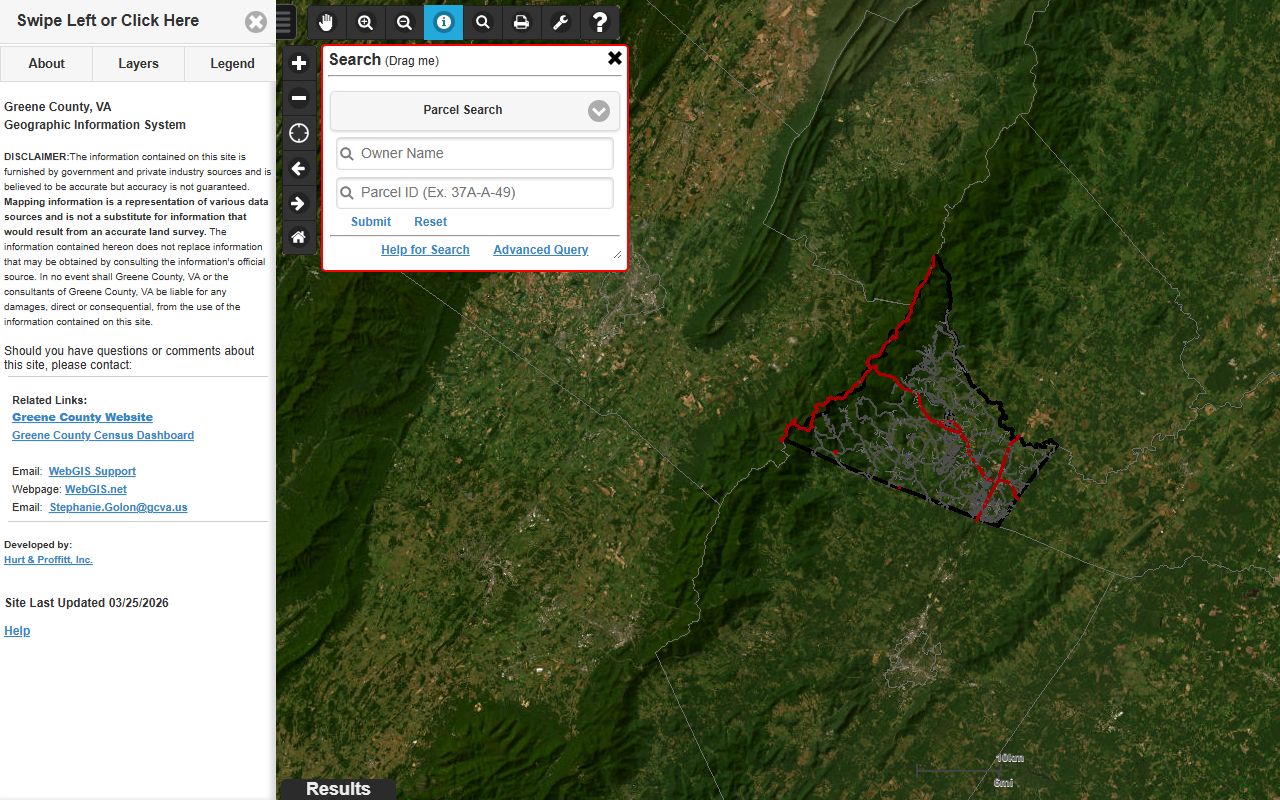Open the Help for Search link

tap(425, 250)
